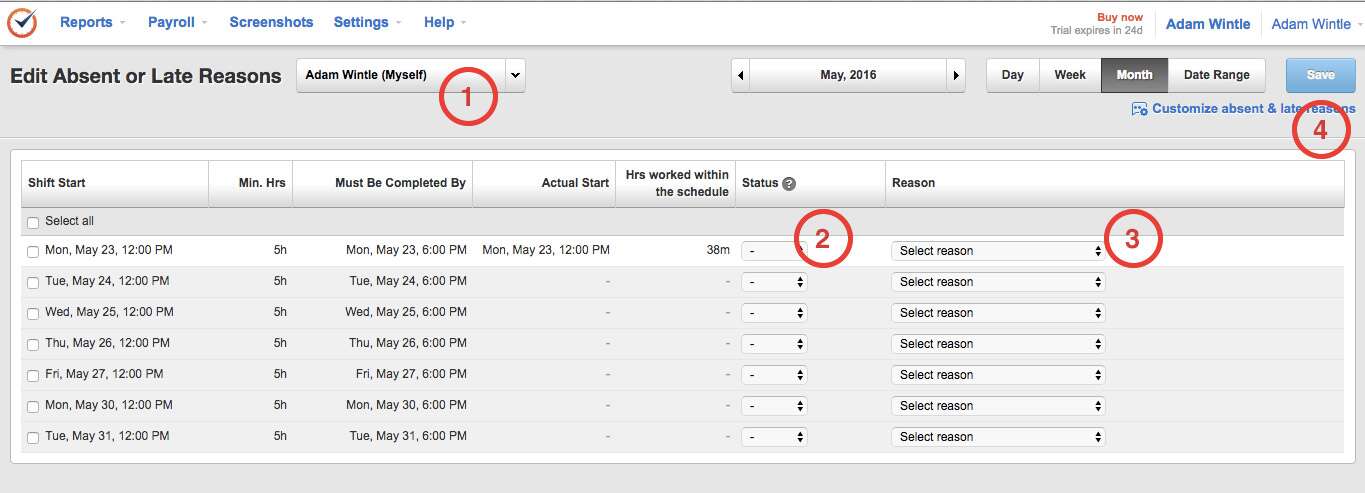The height and width of the screenshot is (493, 1365).
Task: Check the Fri, May 27 shift checkbox
Action: point(33,376)
